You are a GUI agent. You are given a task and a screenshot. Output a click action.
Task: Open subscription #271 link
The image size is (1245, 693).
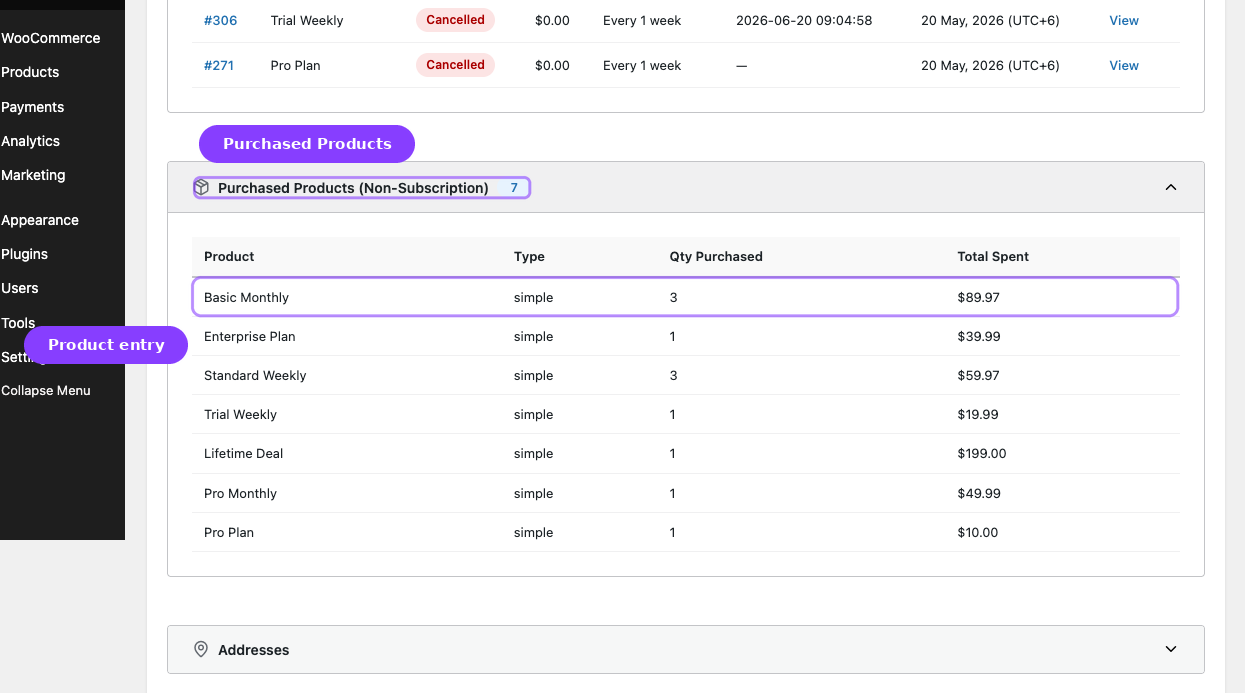coord(219,65)
